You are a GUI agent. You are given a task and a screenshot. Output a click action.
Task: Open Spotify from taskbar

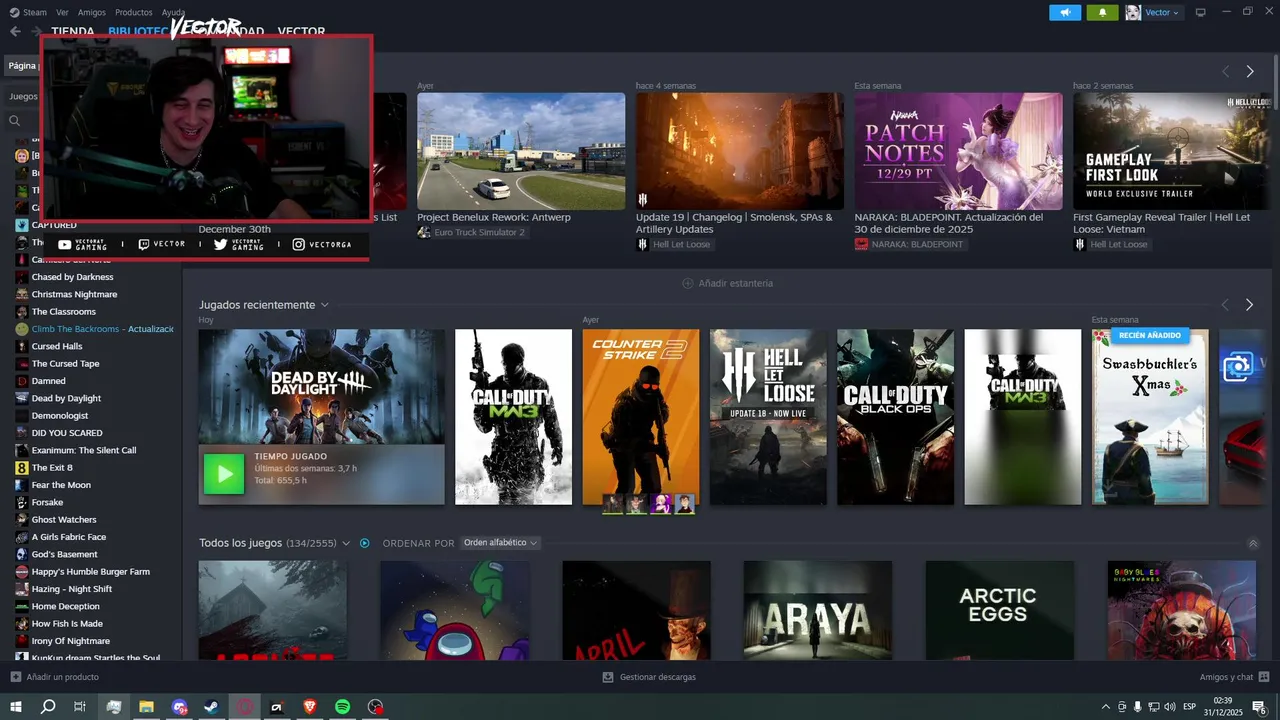343,707
